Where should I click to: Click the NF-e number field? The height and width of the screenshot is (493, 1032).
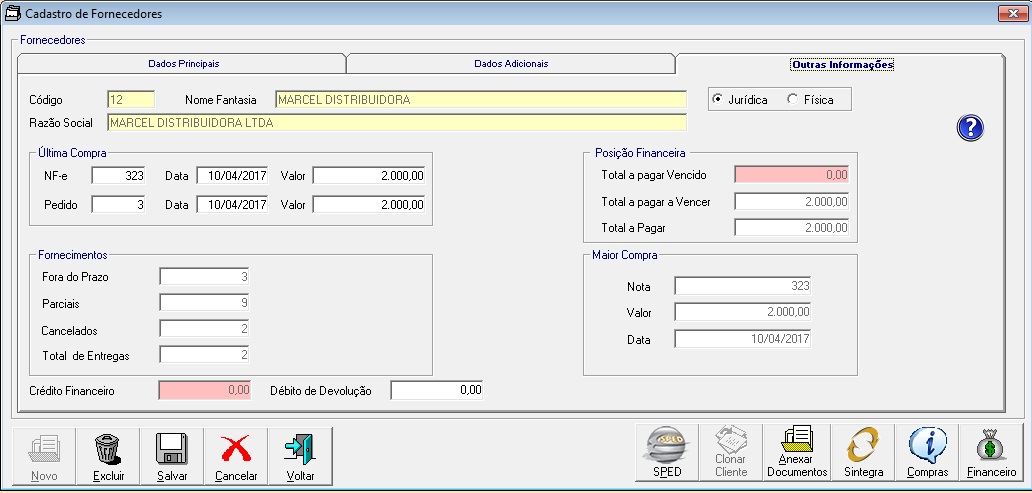119,175
